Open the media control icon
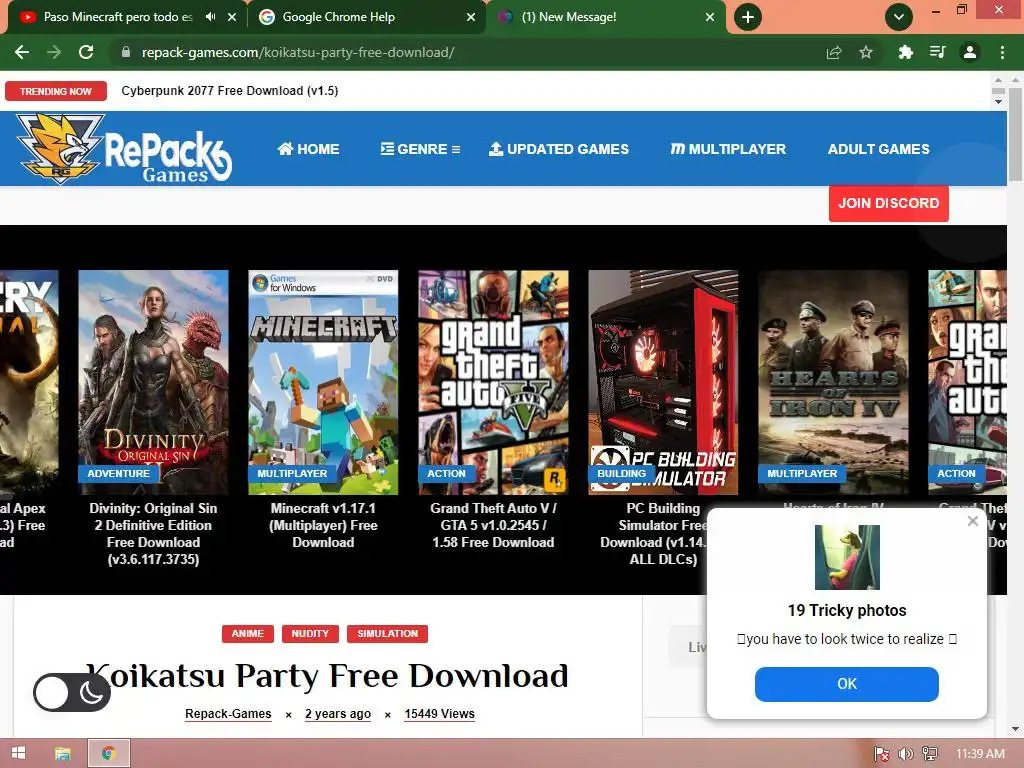This screenshot has width=1024, height=768. pos(937,52)
